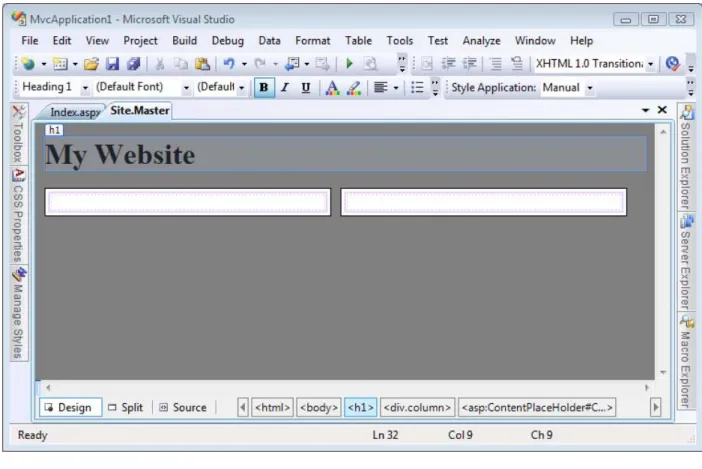Image resolution: width=702 pixels, height=469 pixels.
Task: Switch to the Index.aspx document tab
Action: tap(73, 112)
